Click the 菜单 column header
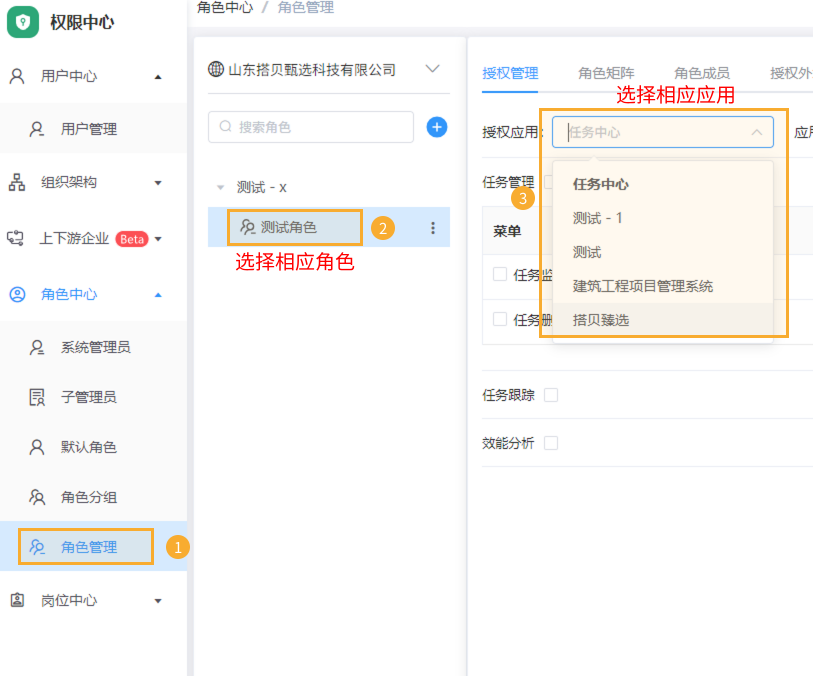 pos(507,231)
